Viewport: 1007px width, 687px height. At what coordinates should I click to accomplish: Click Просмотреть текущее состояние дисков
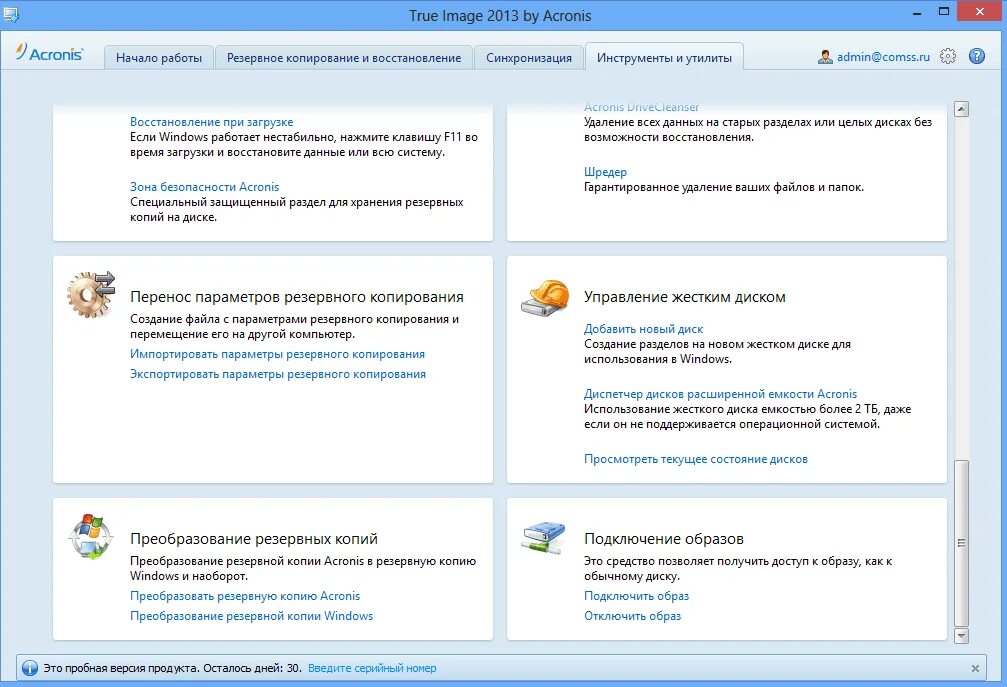696,459
